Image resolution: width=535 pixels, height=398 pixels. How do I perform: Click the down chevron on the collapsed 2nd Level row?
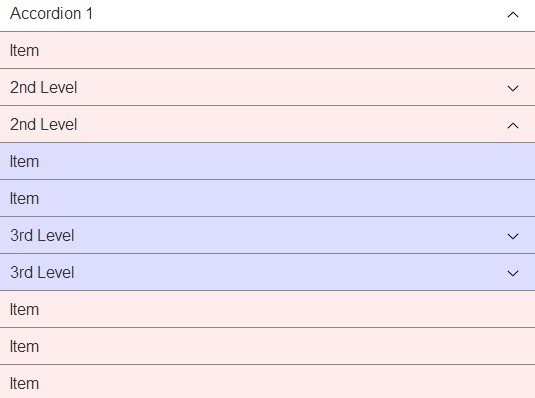pos(513,89)
